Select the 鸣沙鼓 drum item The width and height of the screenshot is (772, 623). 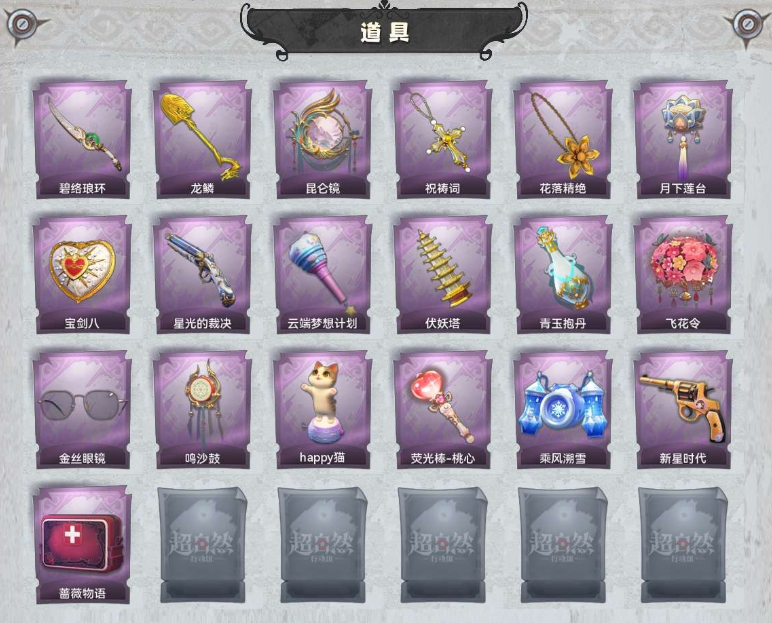pos(202,410)
